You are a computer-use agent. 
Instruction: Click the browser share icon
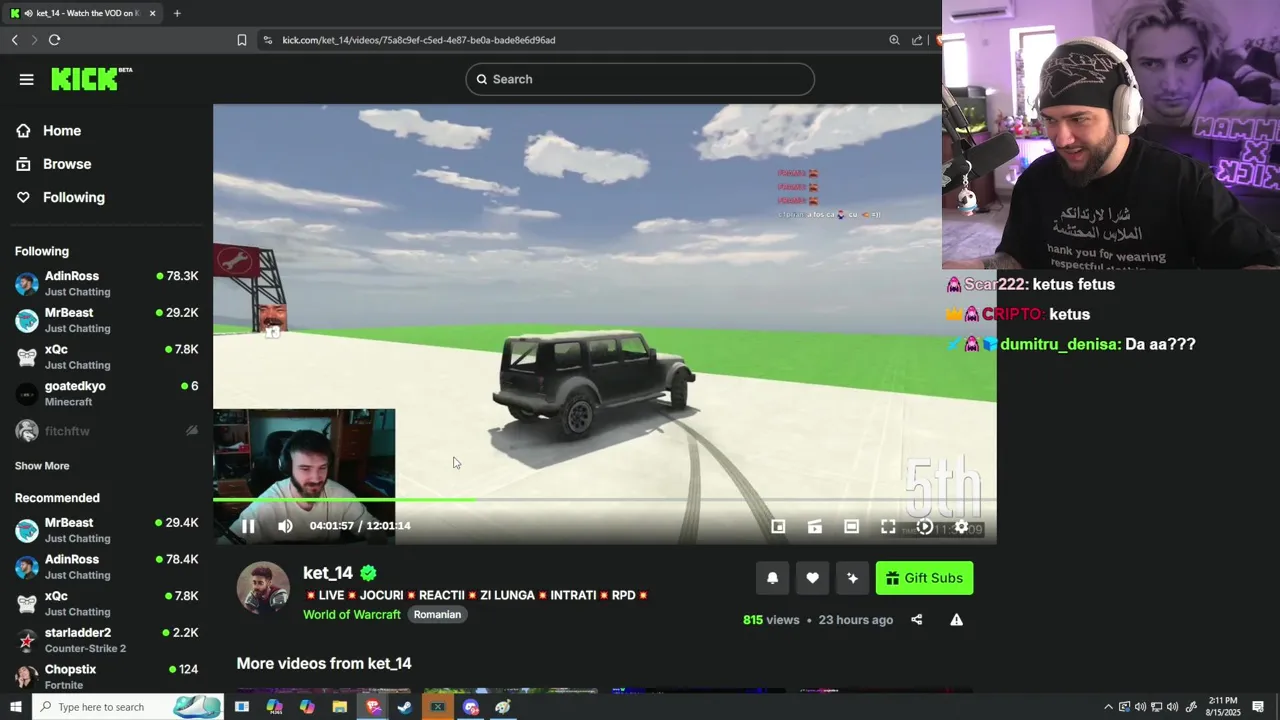pos(917,40)
